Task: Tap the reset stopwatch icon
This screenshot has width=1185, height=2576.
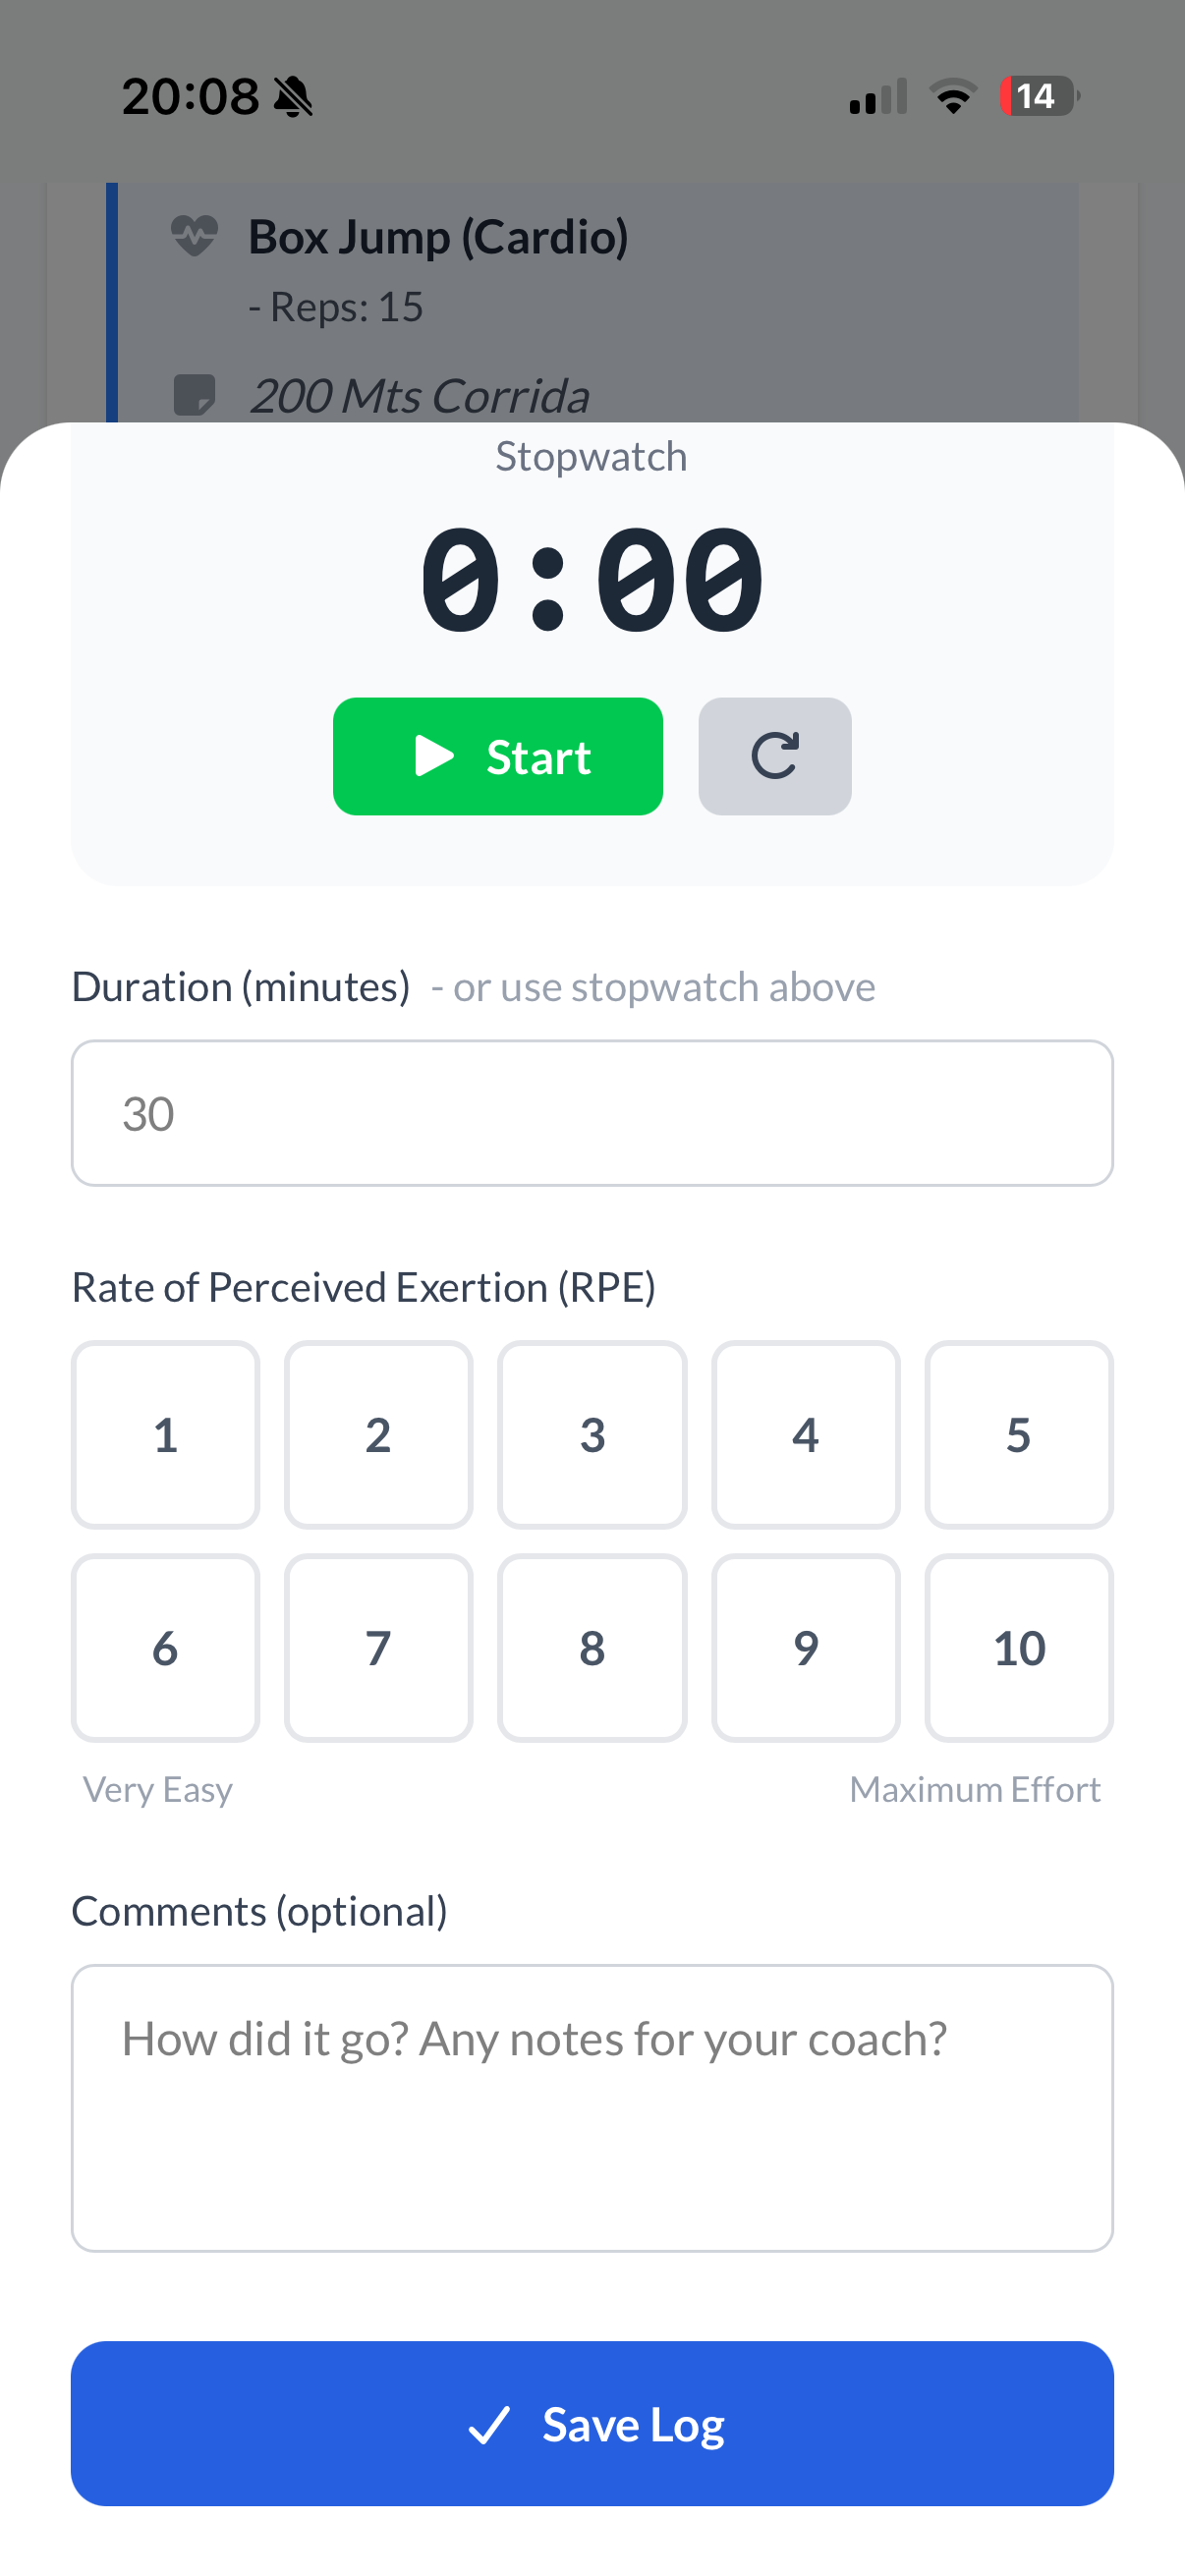Action: 775,756
